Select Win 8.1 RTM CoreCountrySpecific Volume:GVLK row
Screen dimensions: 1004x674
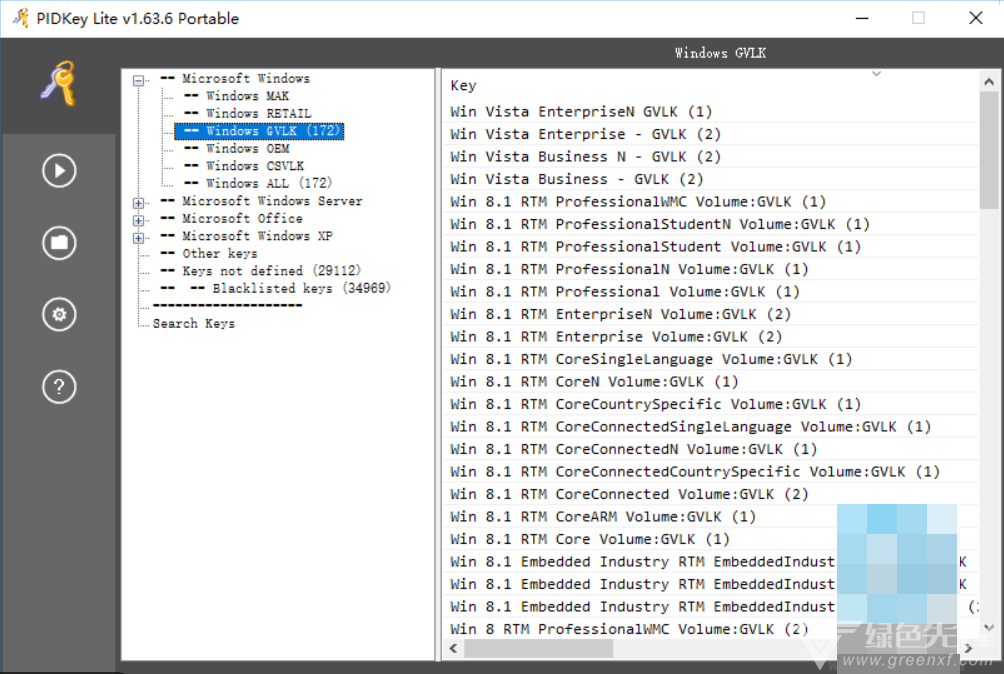click(x=711, y=404)
